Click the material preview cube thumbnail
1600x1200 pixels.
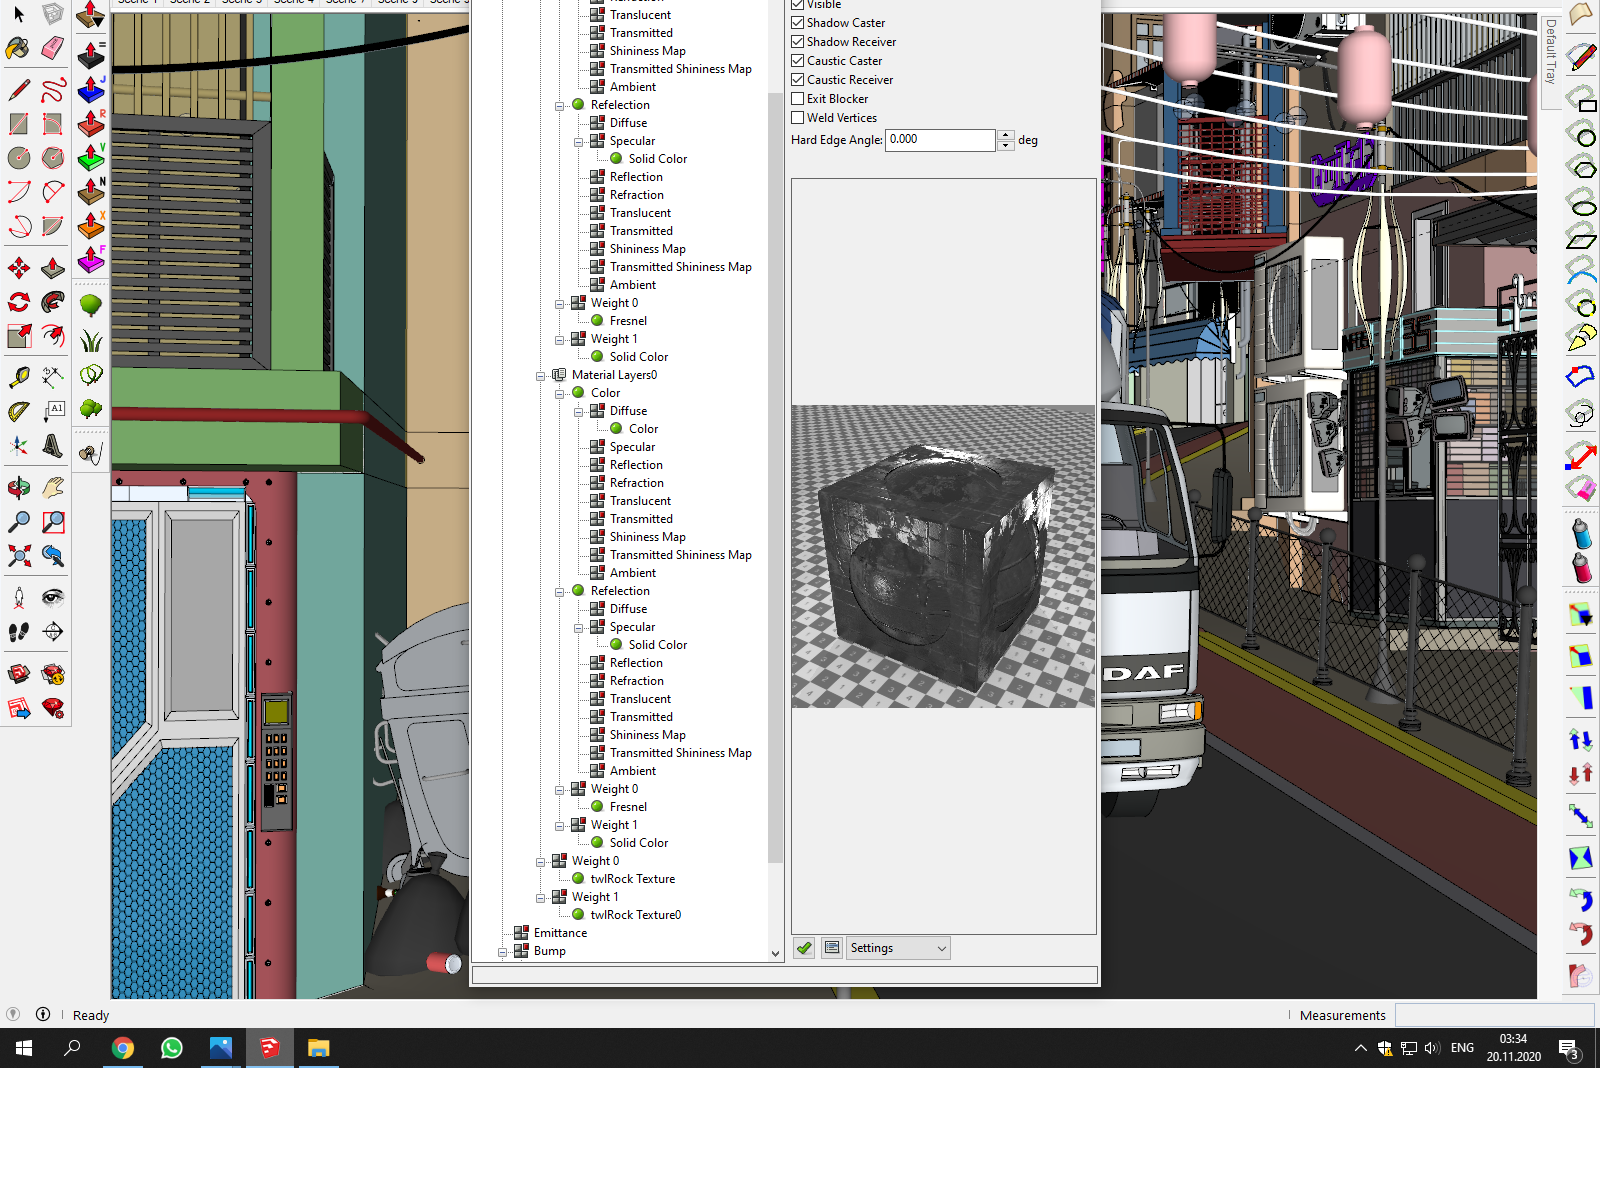[943, 556]
